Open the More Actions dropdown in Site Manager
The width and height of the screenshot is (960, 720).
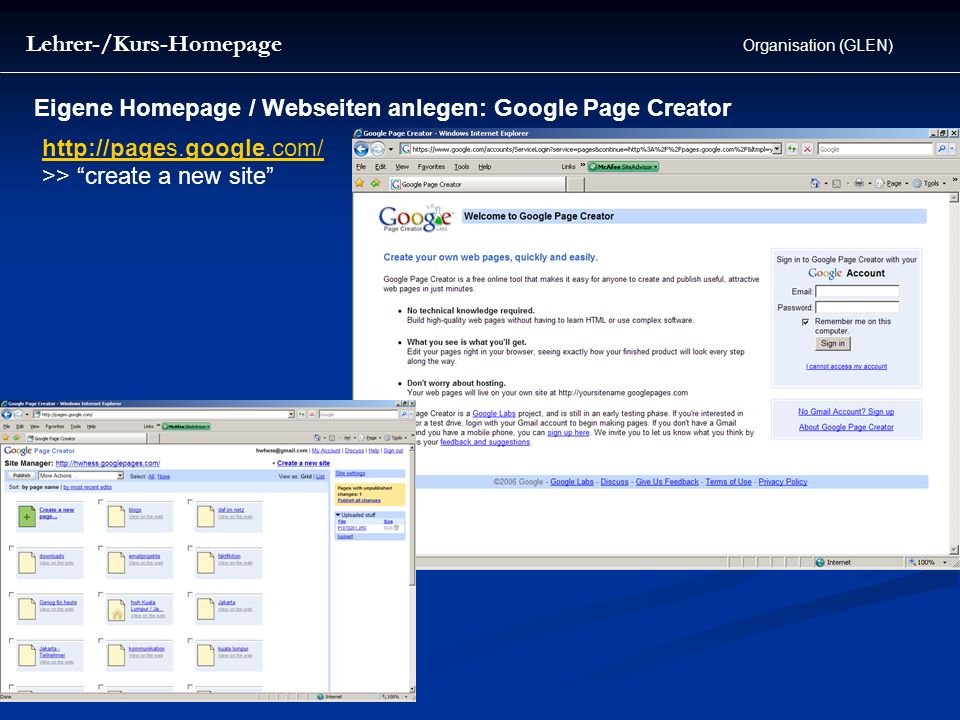81,476
